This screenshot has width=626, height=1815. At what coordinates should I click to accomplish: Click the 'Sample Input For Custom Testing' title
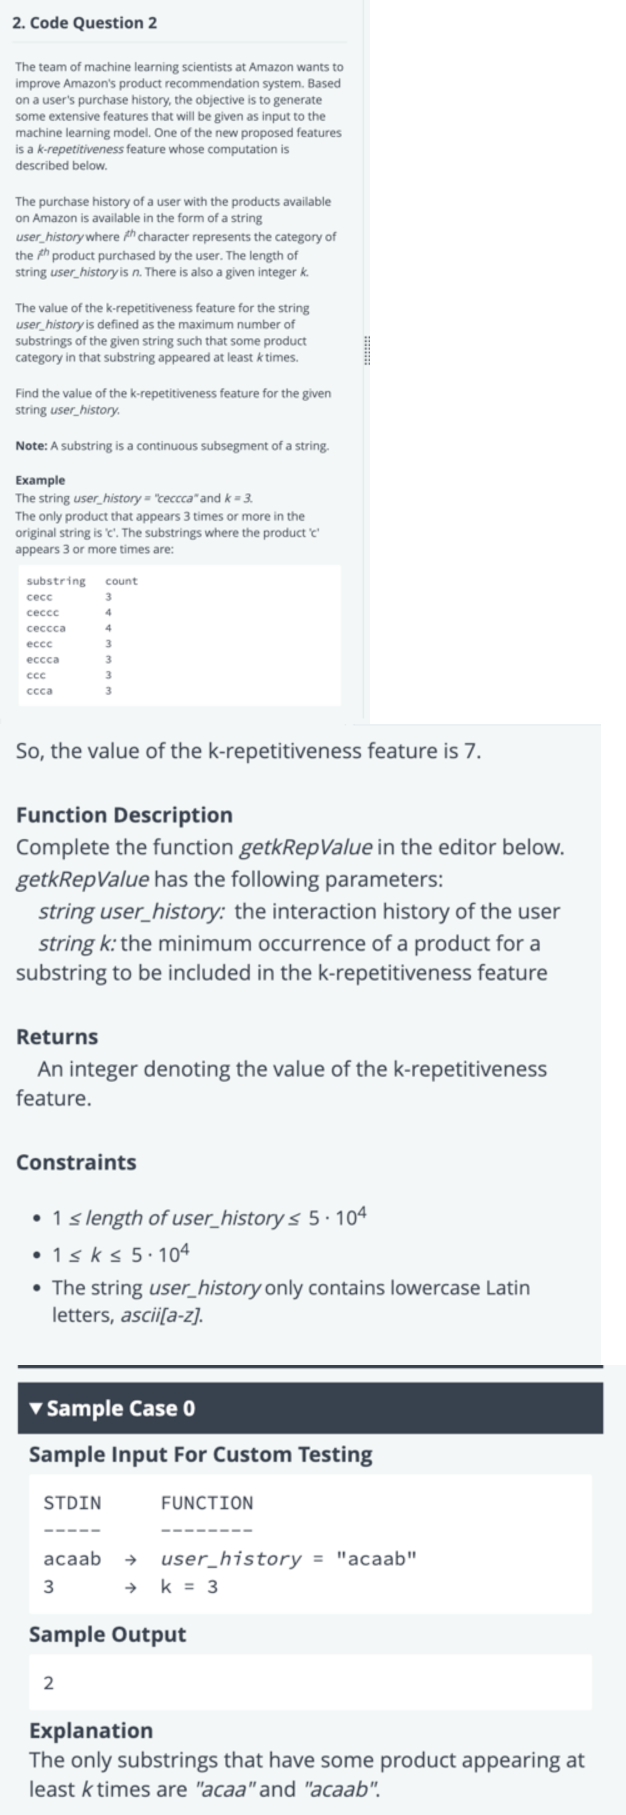click(201, 1454)
